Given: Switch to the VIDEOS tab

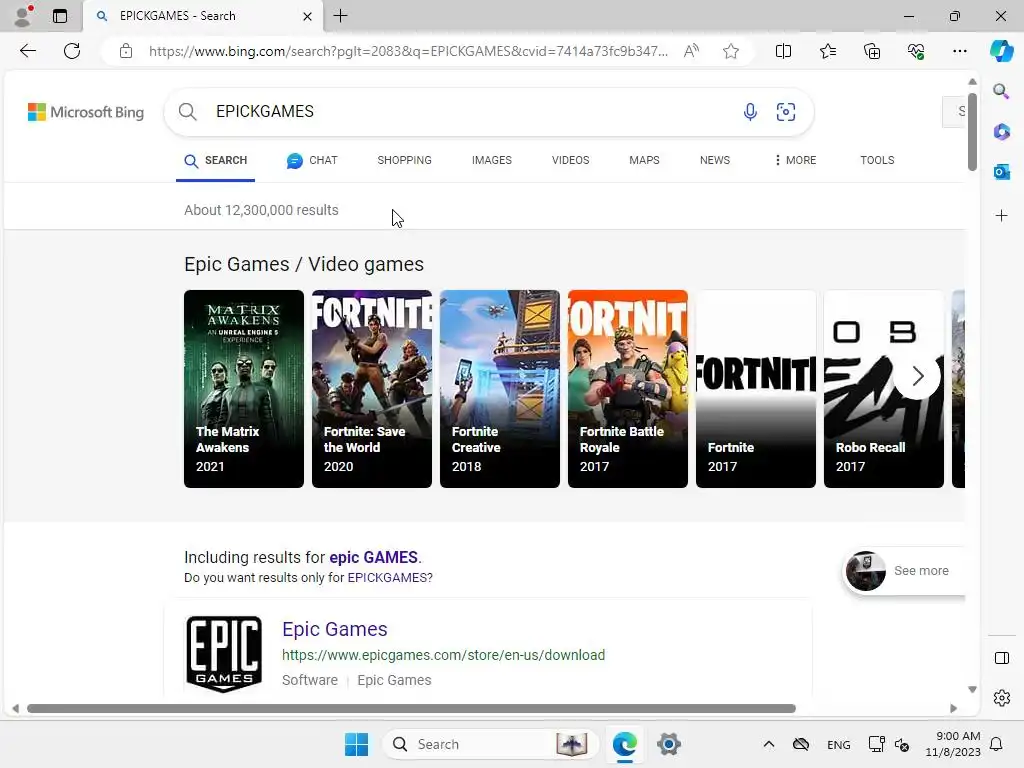Looking at the screenshot, I should 570,160.
